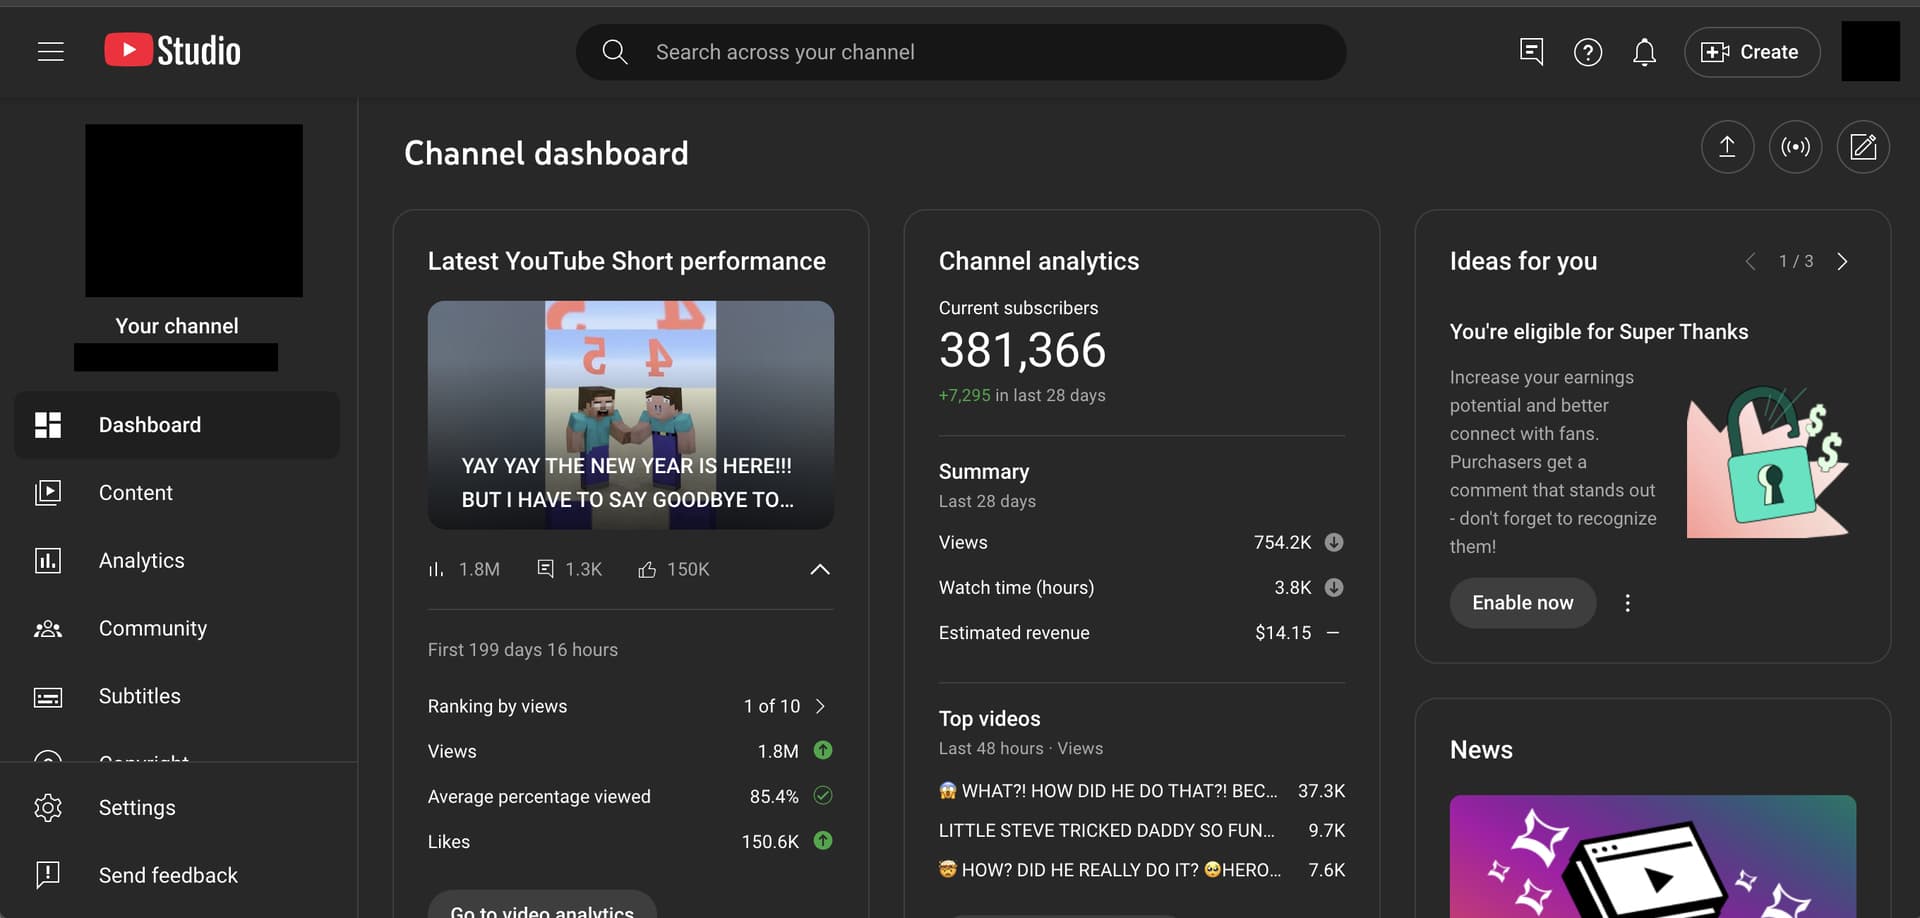1920x918 pixels.
Task: Click the Dashboard grid icon
Action: 48,425
